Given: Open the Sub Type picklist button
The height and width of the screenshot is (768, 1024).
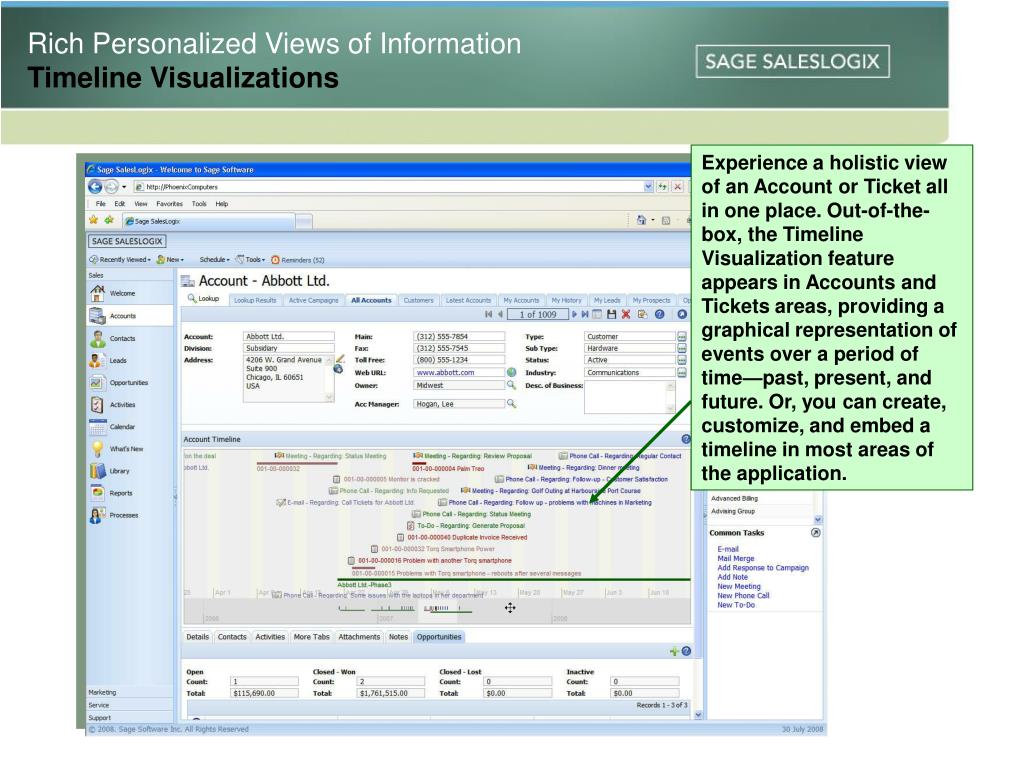Looking at the screenshot, I should [x=682, y=349].
